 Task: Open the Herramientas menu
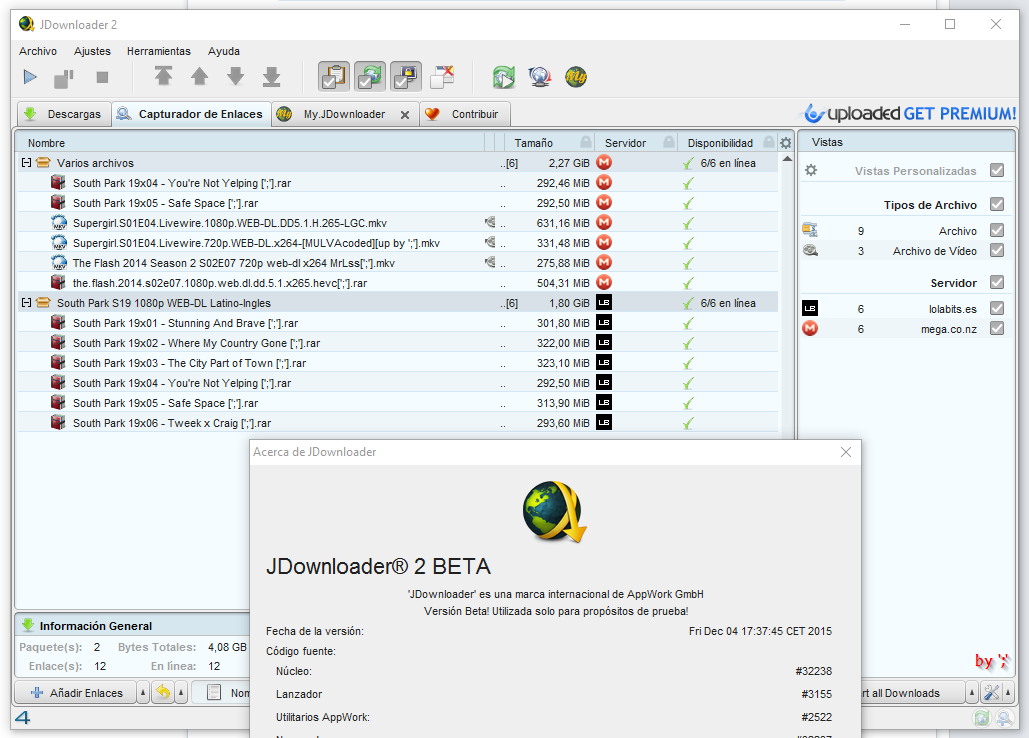pyautogui.click(x=159, y=51)
